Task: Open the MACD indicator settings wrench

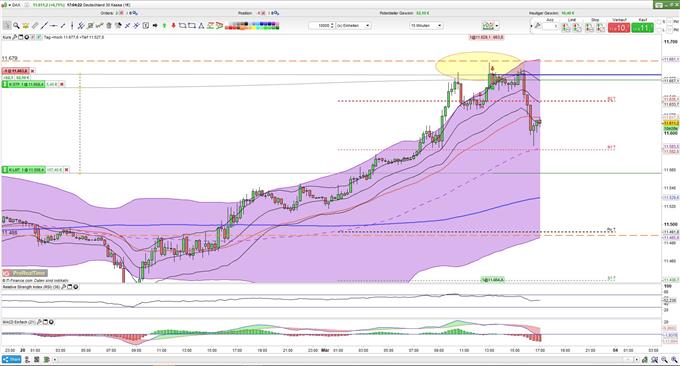Action: pos(39,322)
